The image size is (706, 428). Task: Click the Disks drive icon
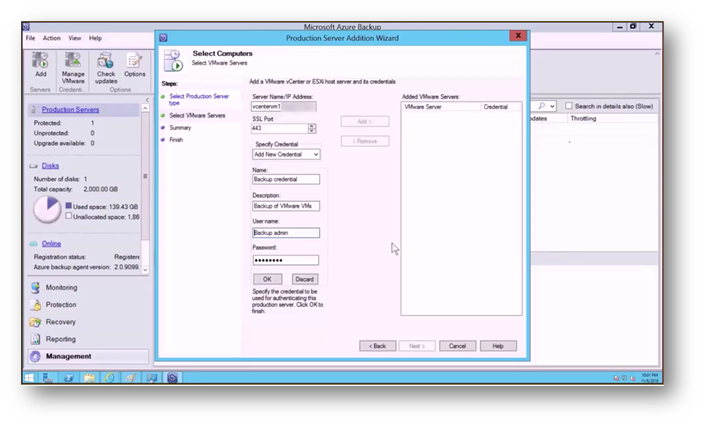coord(33,166)
